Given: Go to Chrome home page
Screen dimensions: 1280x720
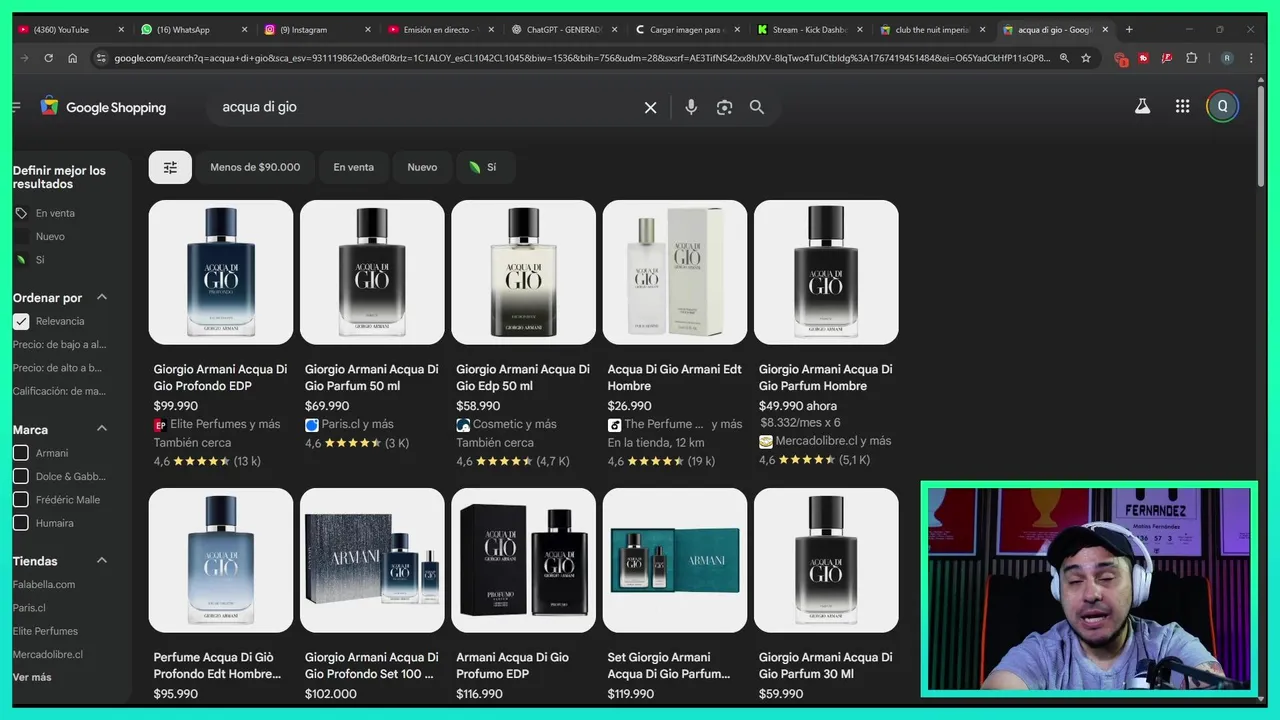Looking at the screenshot, I should click(72, 58).
